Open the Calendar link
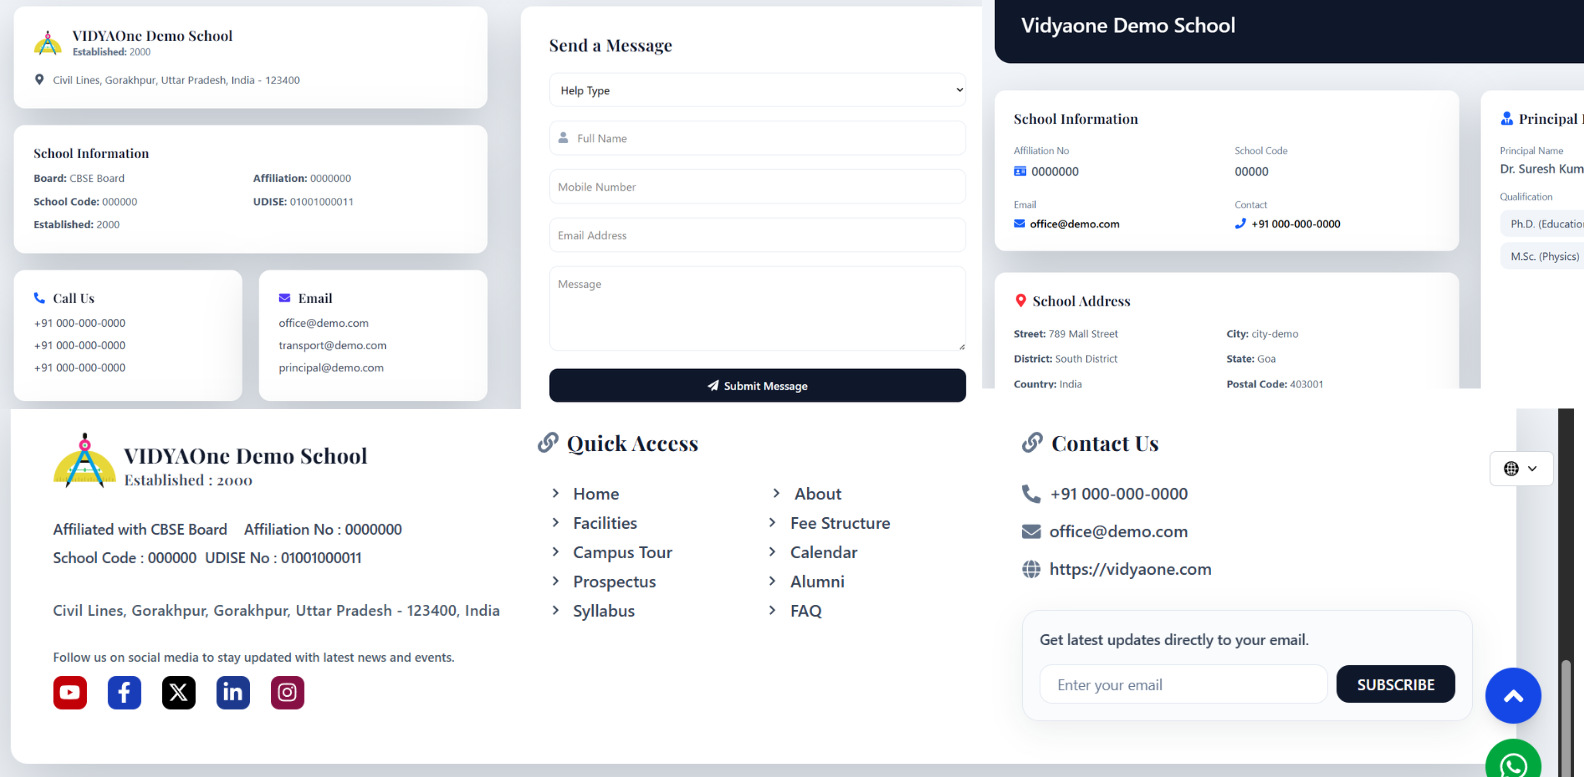This screenshot has width=1584, height=777. point(823,552)
